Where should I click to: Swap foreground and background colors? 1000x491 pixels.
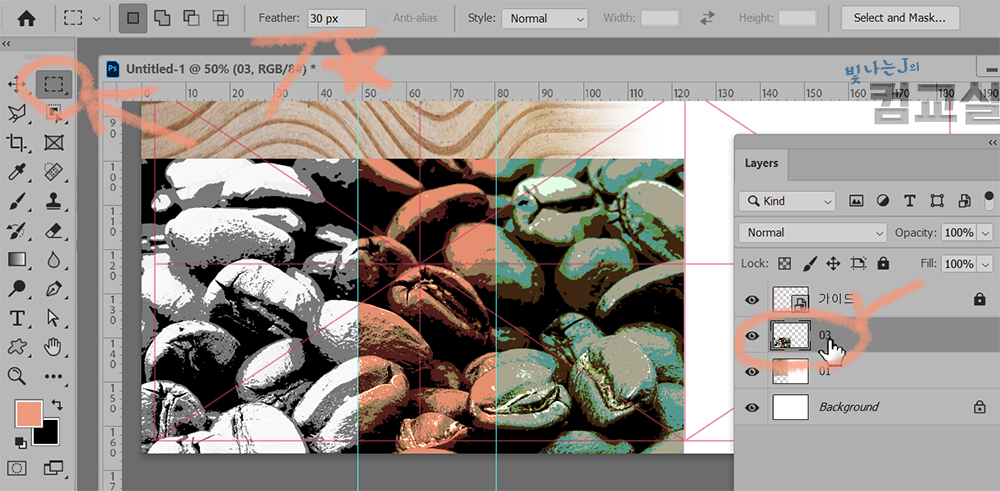point(57,404)
